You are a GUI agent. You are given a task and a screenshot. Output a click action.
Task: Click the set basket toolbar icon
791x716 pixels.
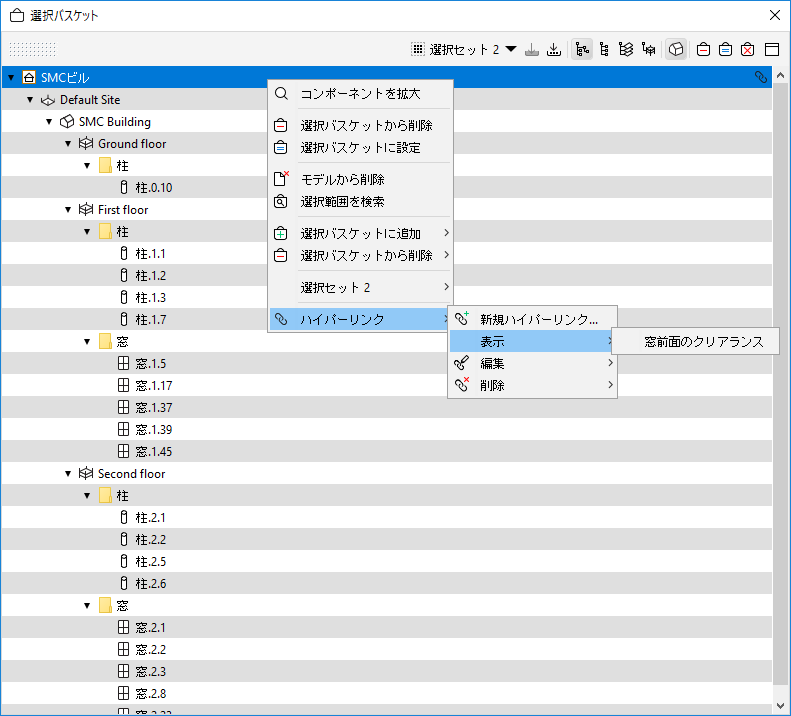725,49
